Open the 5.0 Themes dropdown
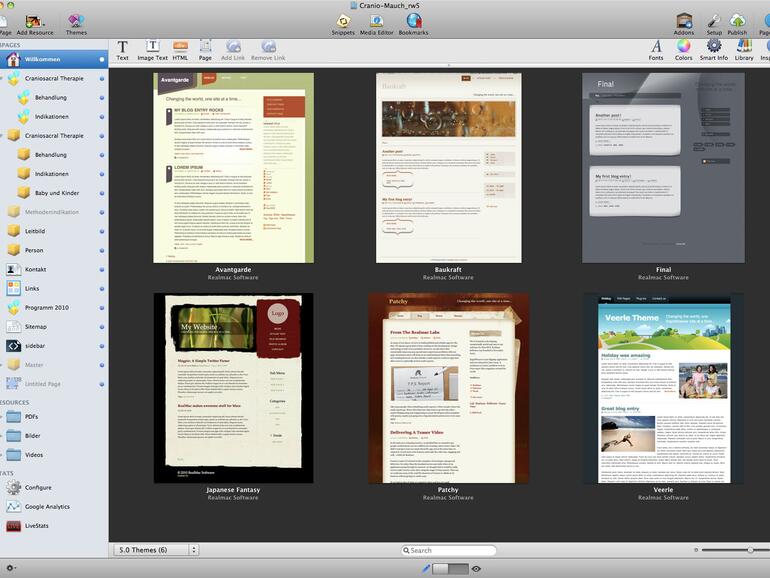 [157, 550]
